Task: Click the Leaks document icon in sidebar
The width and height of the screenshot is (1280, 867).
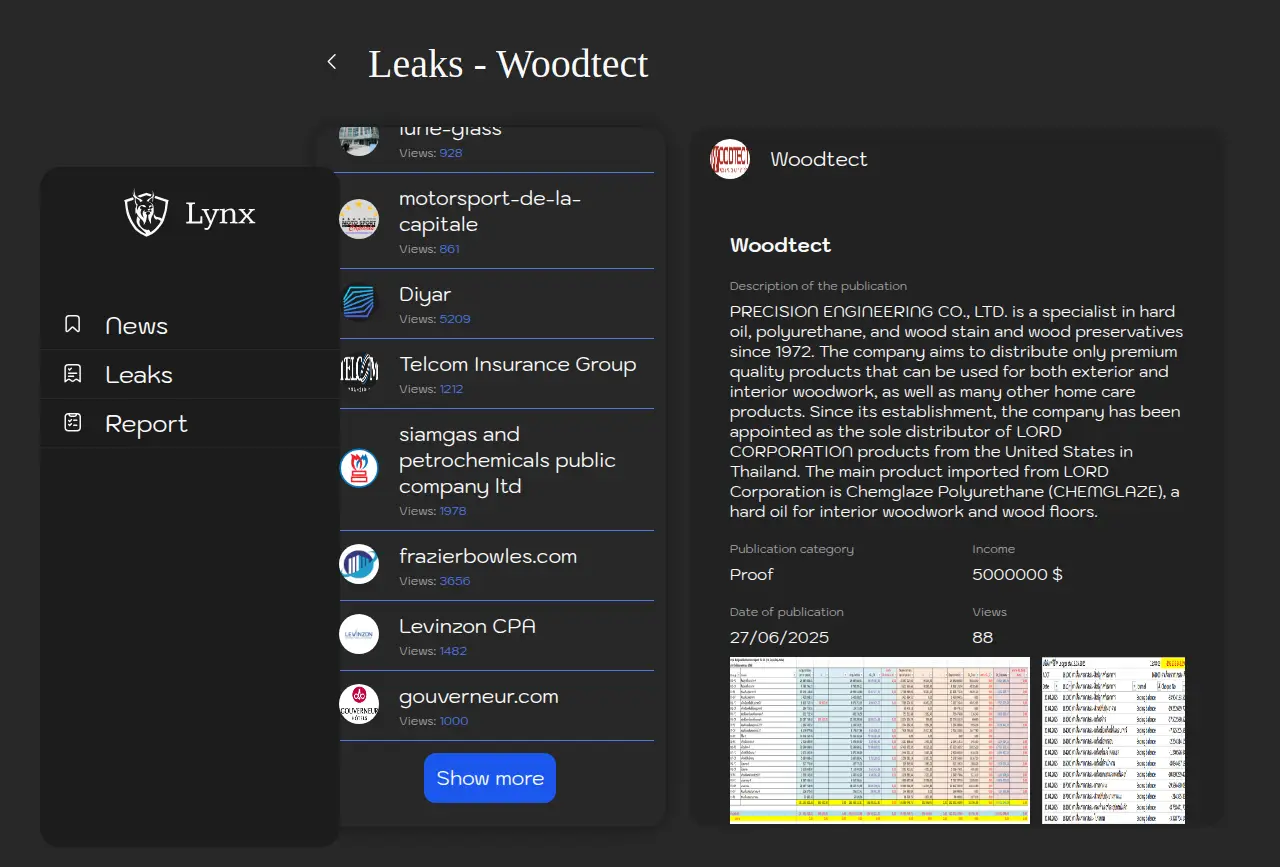Action: coord(73,374)
